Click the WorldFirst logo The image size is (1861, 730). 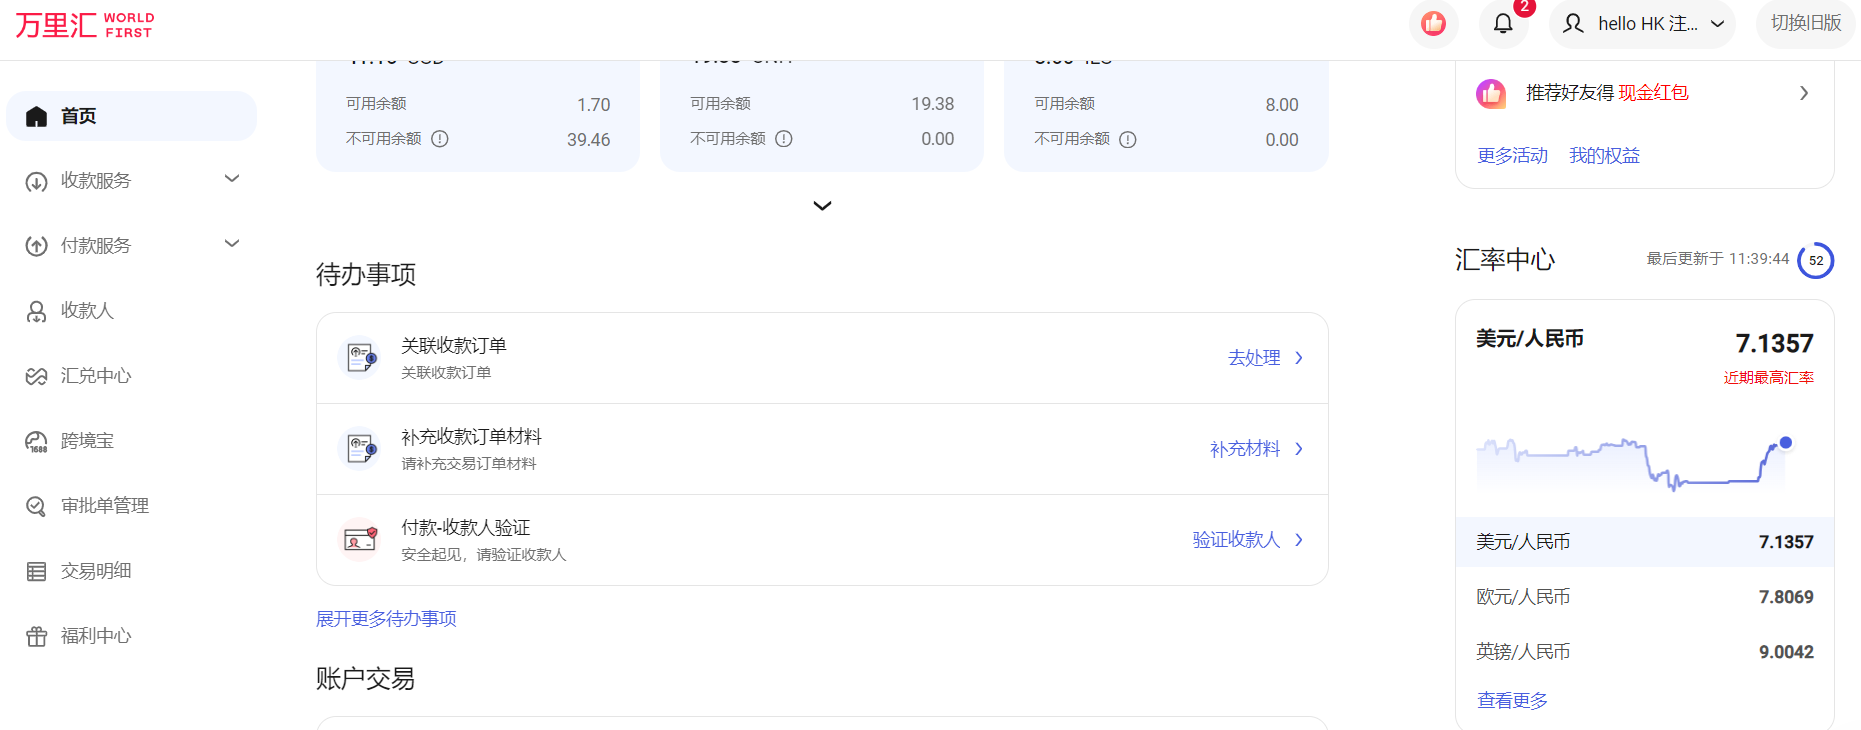(85, 25)
